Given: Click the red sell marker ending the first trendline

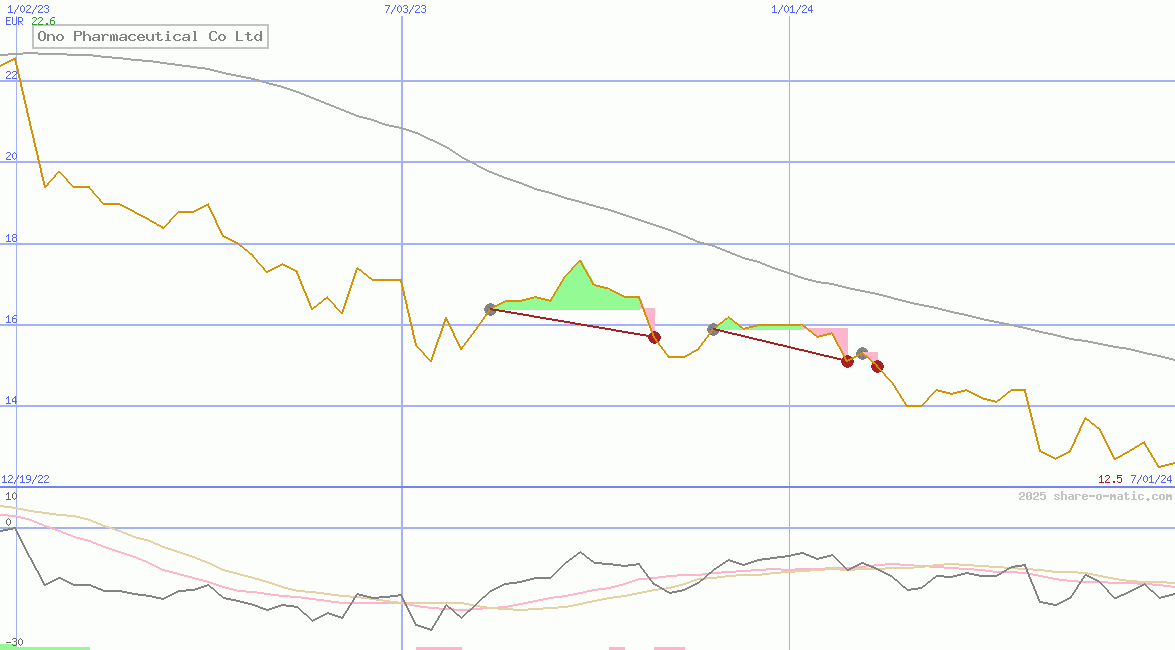Looking at the screenshot, I should (655, 338).
